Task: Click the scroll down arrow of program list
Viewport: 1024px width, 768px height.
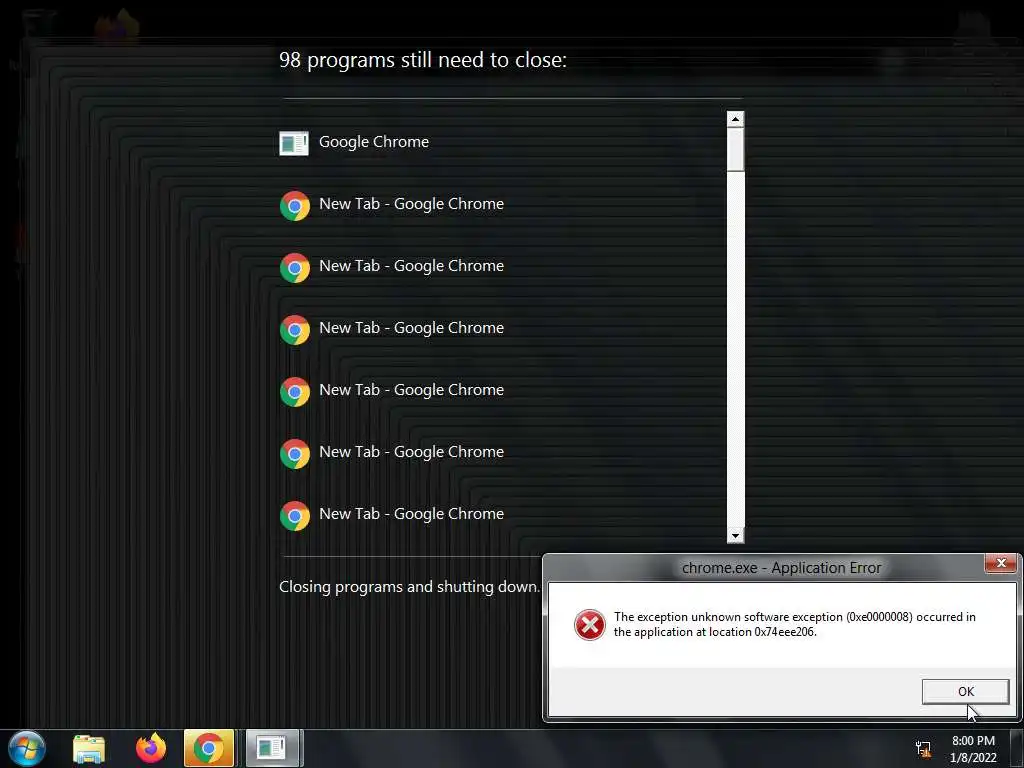Action: (735, 536)
